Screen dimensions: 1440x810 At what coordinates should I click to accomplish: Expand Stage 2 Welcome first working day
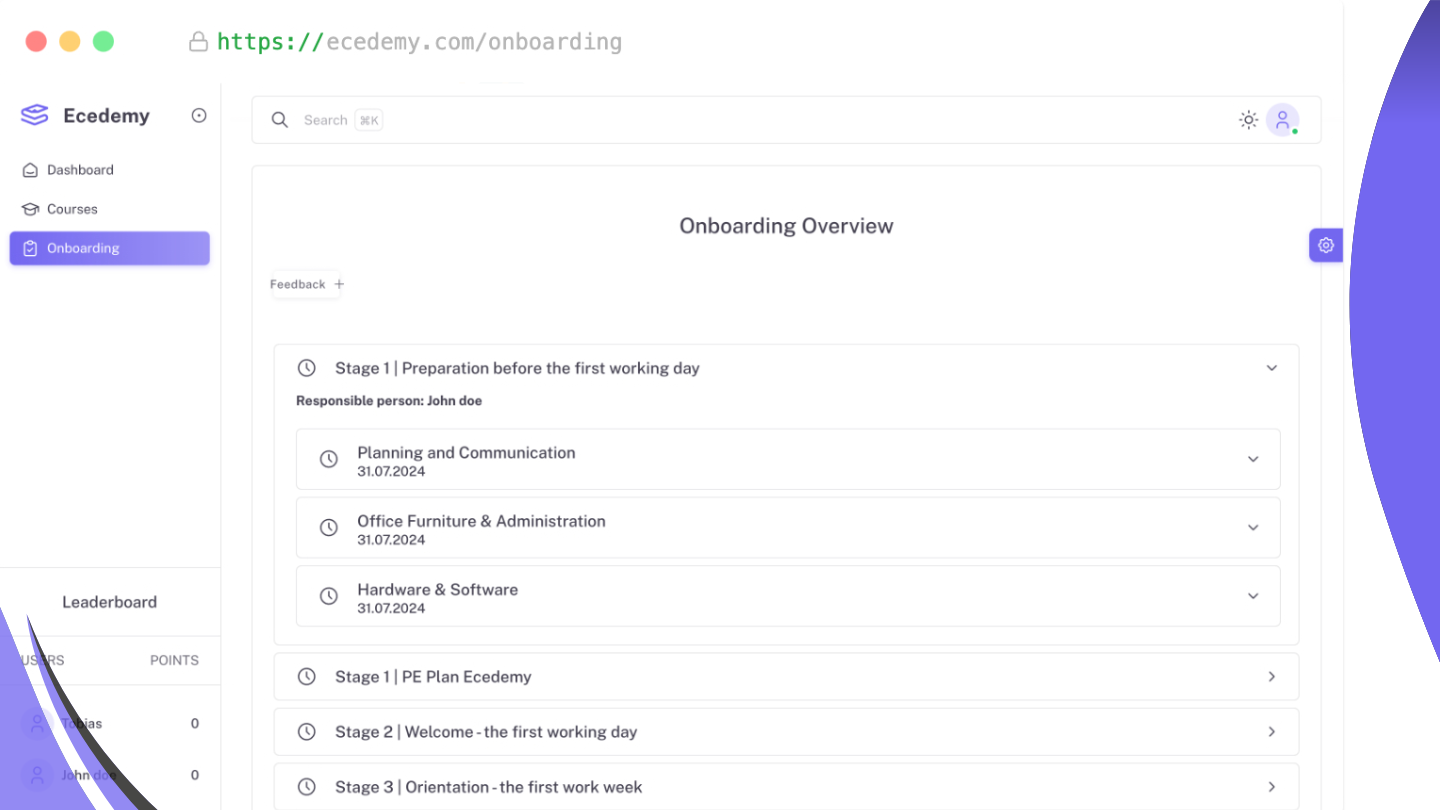click(1272, 732)
